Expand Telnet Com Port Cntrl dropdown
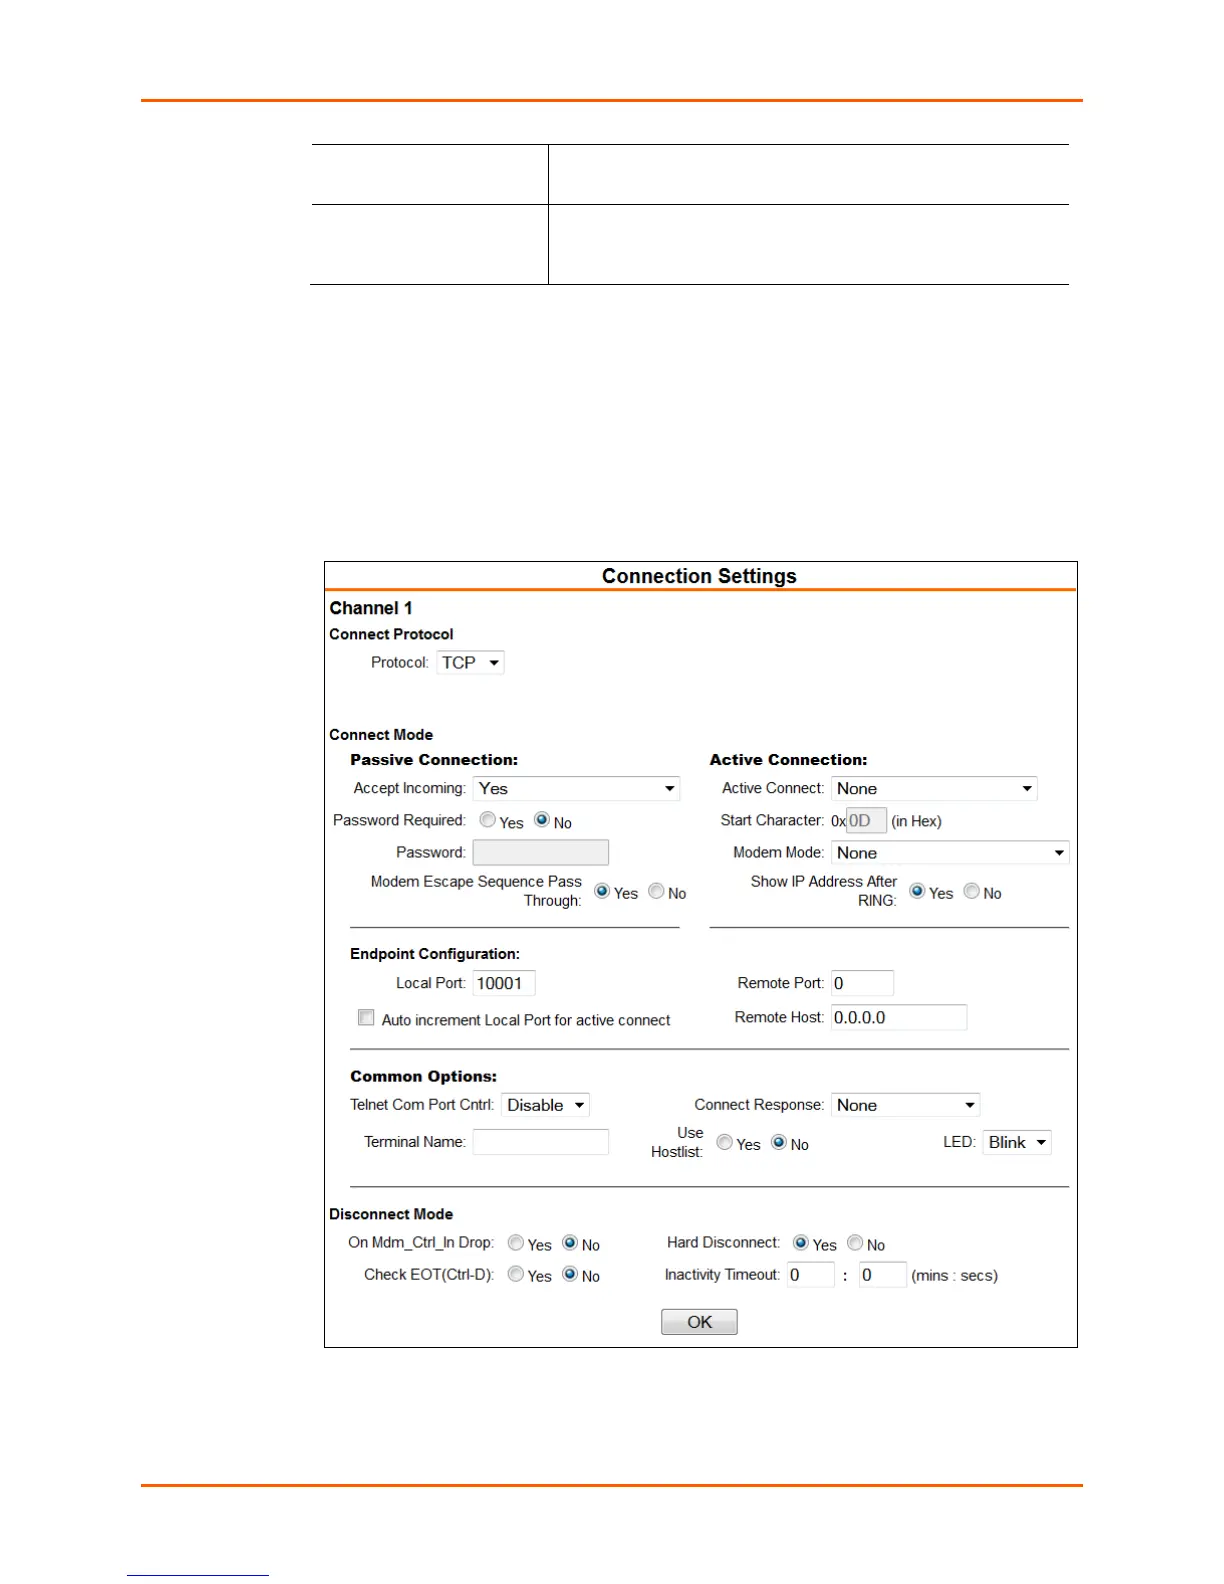 click(x=545, y=1105)
